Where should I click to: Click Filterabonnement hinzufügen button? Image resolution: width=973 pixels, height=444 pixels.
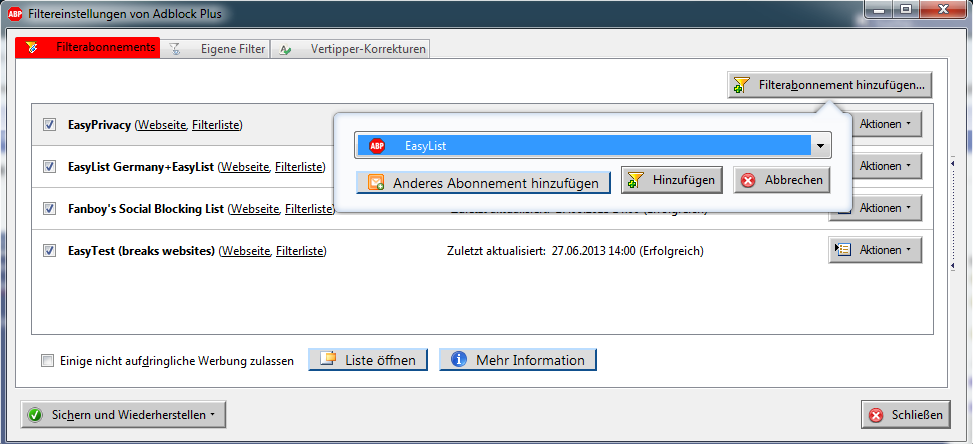point(830,85)
